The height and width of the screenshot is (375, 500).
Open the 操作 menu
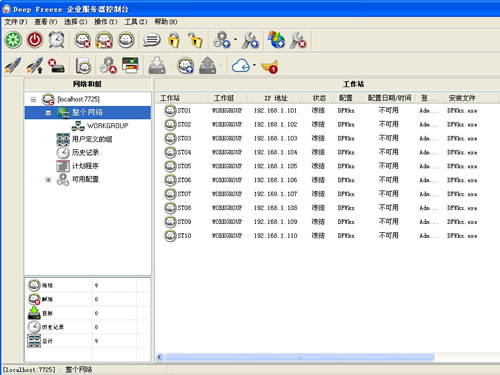[105, 22]
